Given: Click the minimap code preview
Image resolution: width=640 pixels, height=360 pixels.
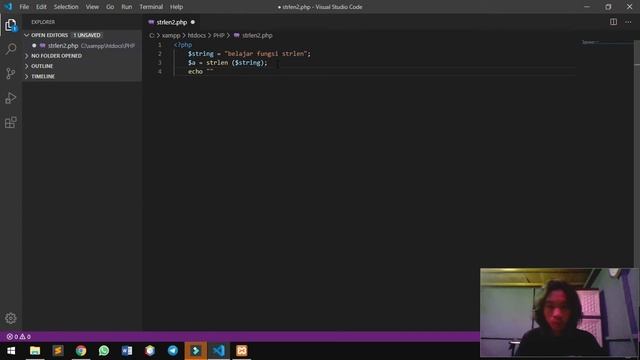Looking at the screenshot, I should click(x=590, y=42).
